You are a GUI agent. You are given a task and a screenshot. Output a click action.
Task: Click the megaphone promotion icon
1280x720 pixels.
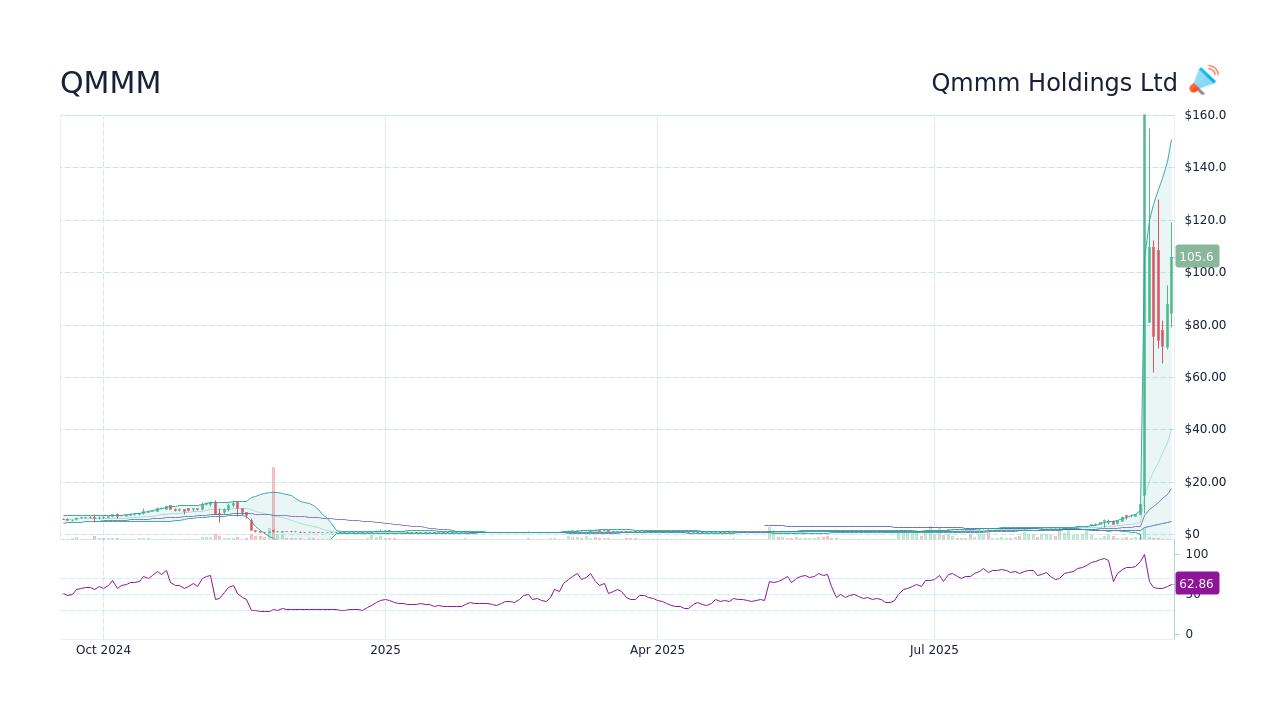[x=1203, y=79]
